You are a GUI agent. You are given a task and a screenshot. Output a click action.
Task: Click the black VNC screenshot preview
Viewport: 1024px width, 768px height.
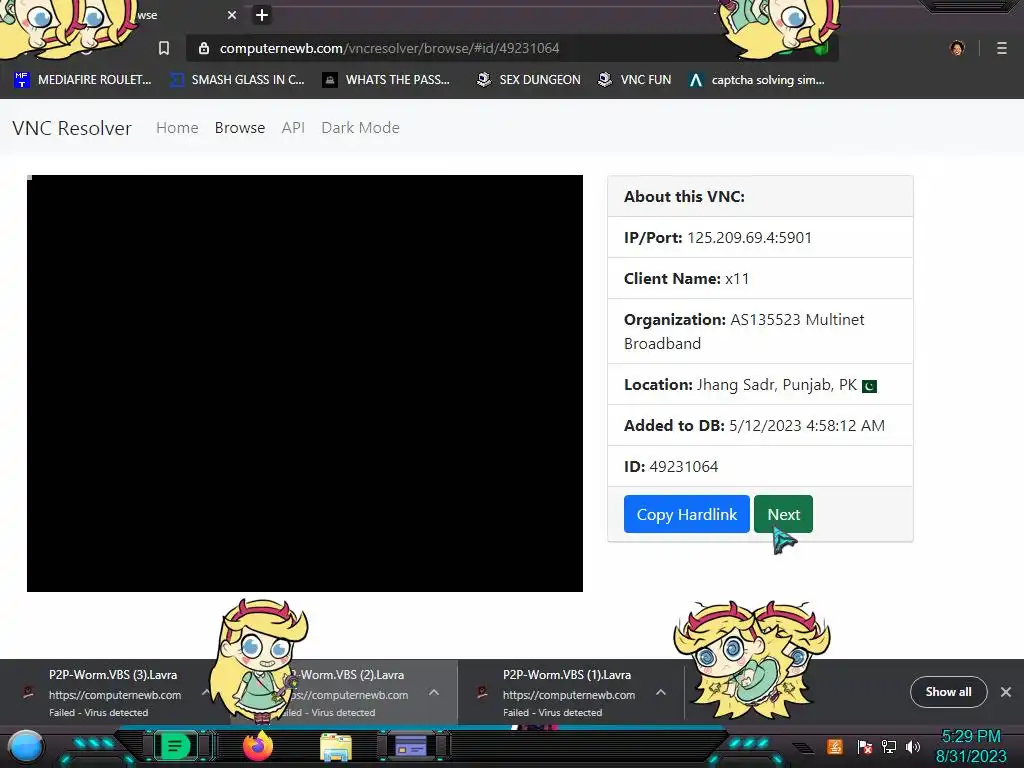[305, 383]
